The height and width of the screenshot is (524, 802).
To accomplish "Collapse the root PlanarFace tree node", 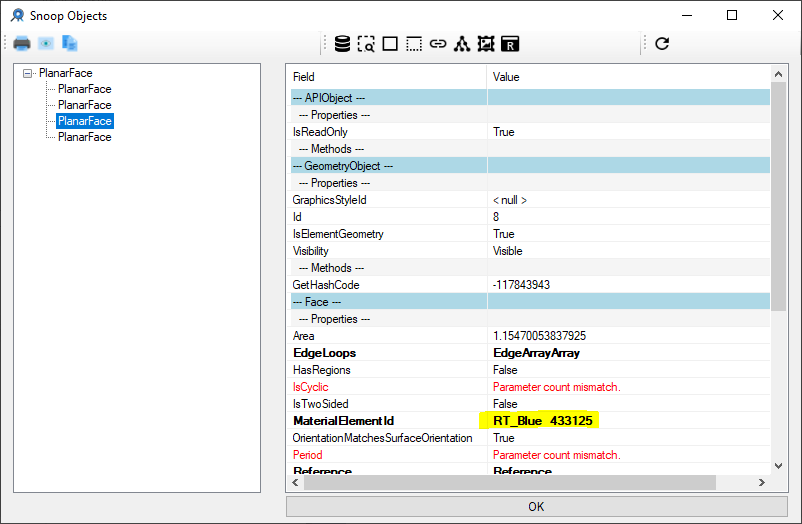I will tap(27, 73).
